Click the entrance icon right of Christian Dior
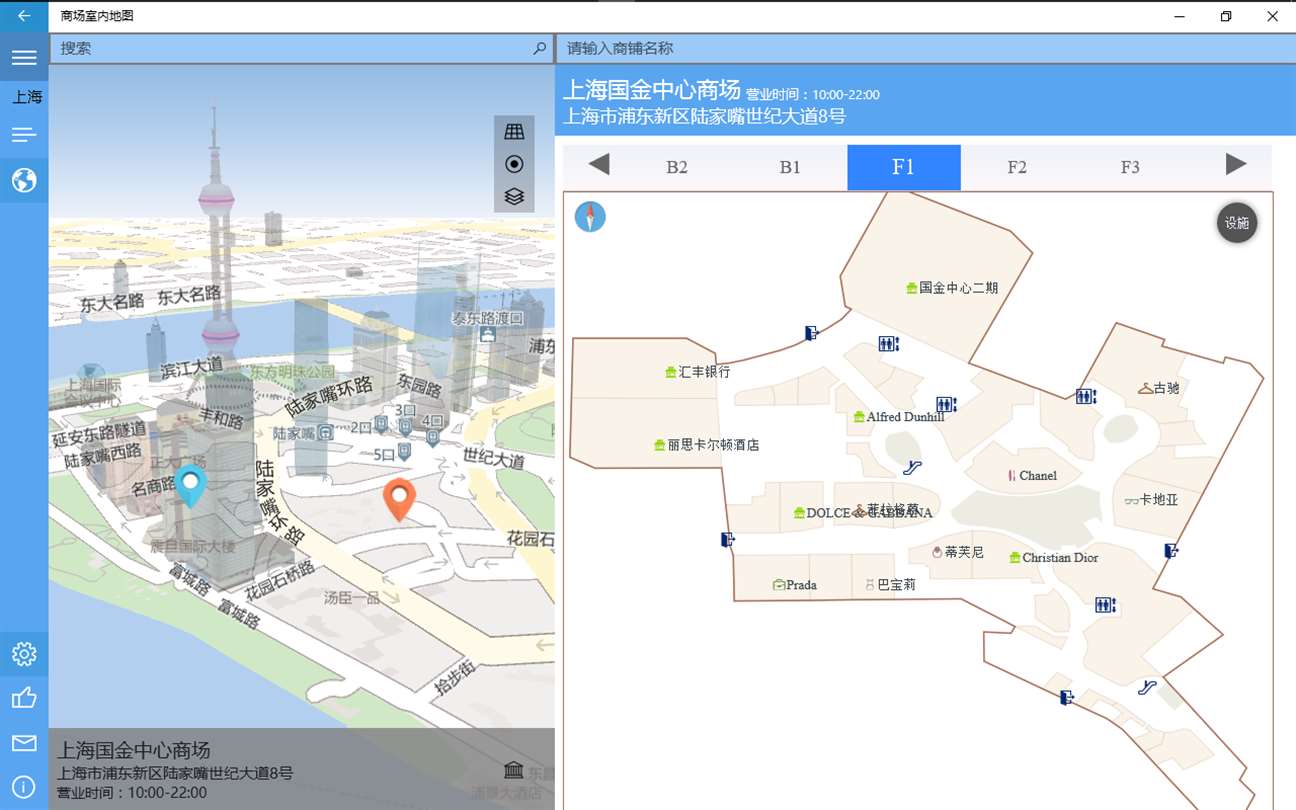 (x=1171, y=551)
